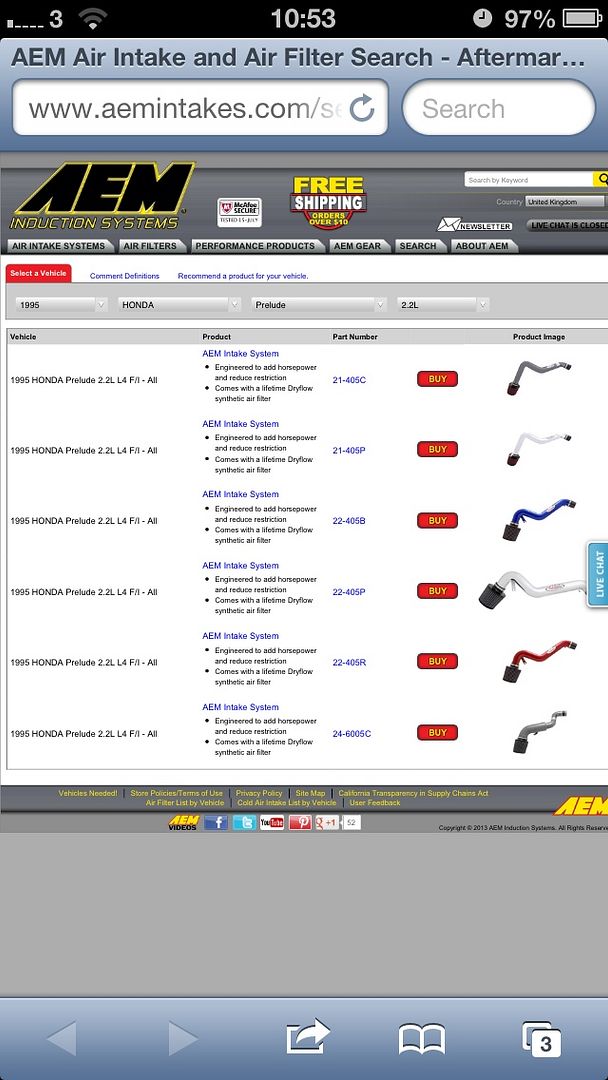Screen dimensions: 608x1080
Task: Click BUY for part 21-405P
Action: [437, 449]
